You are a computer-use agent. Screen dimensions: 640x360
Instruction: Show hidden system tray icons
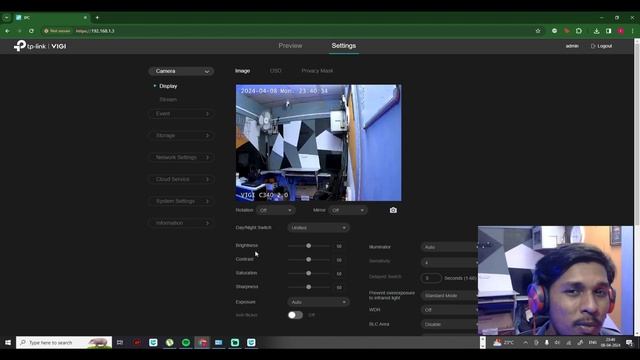pyautogui.click(x=525, y=342)
